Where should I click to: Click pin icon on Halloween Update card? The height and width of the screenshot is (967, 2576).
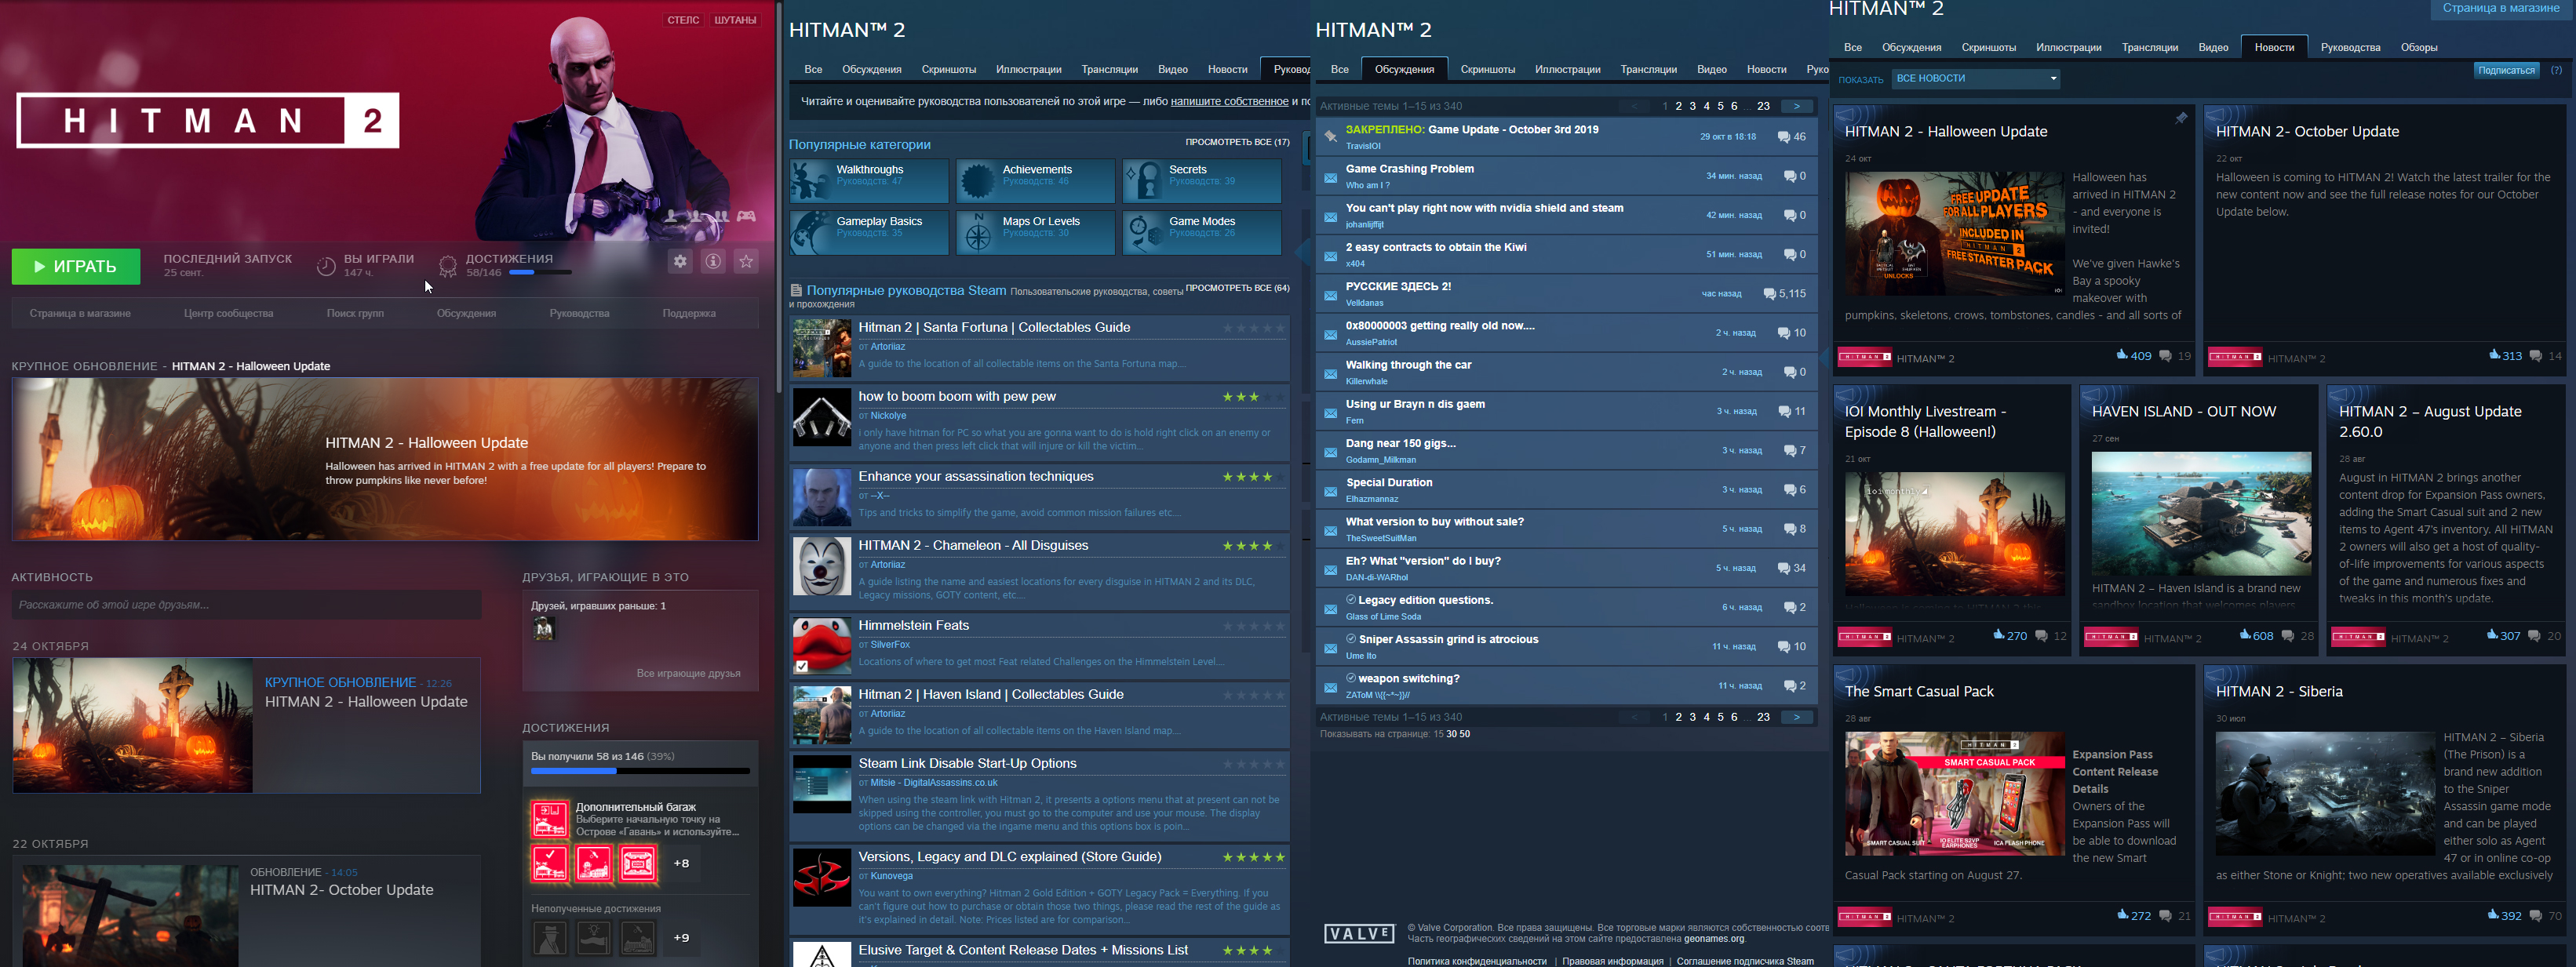(2180, 119)
